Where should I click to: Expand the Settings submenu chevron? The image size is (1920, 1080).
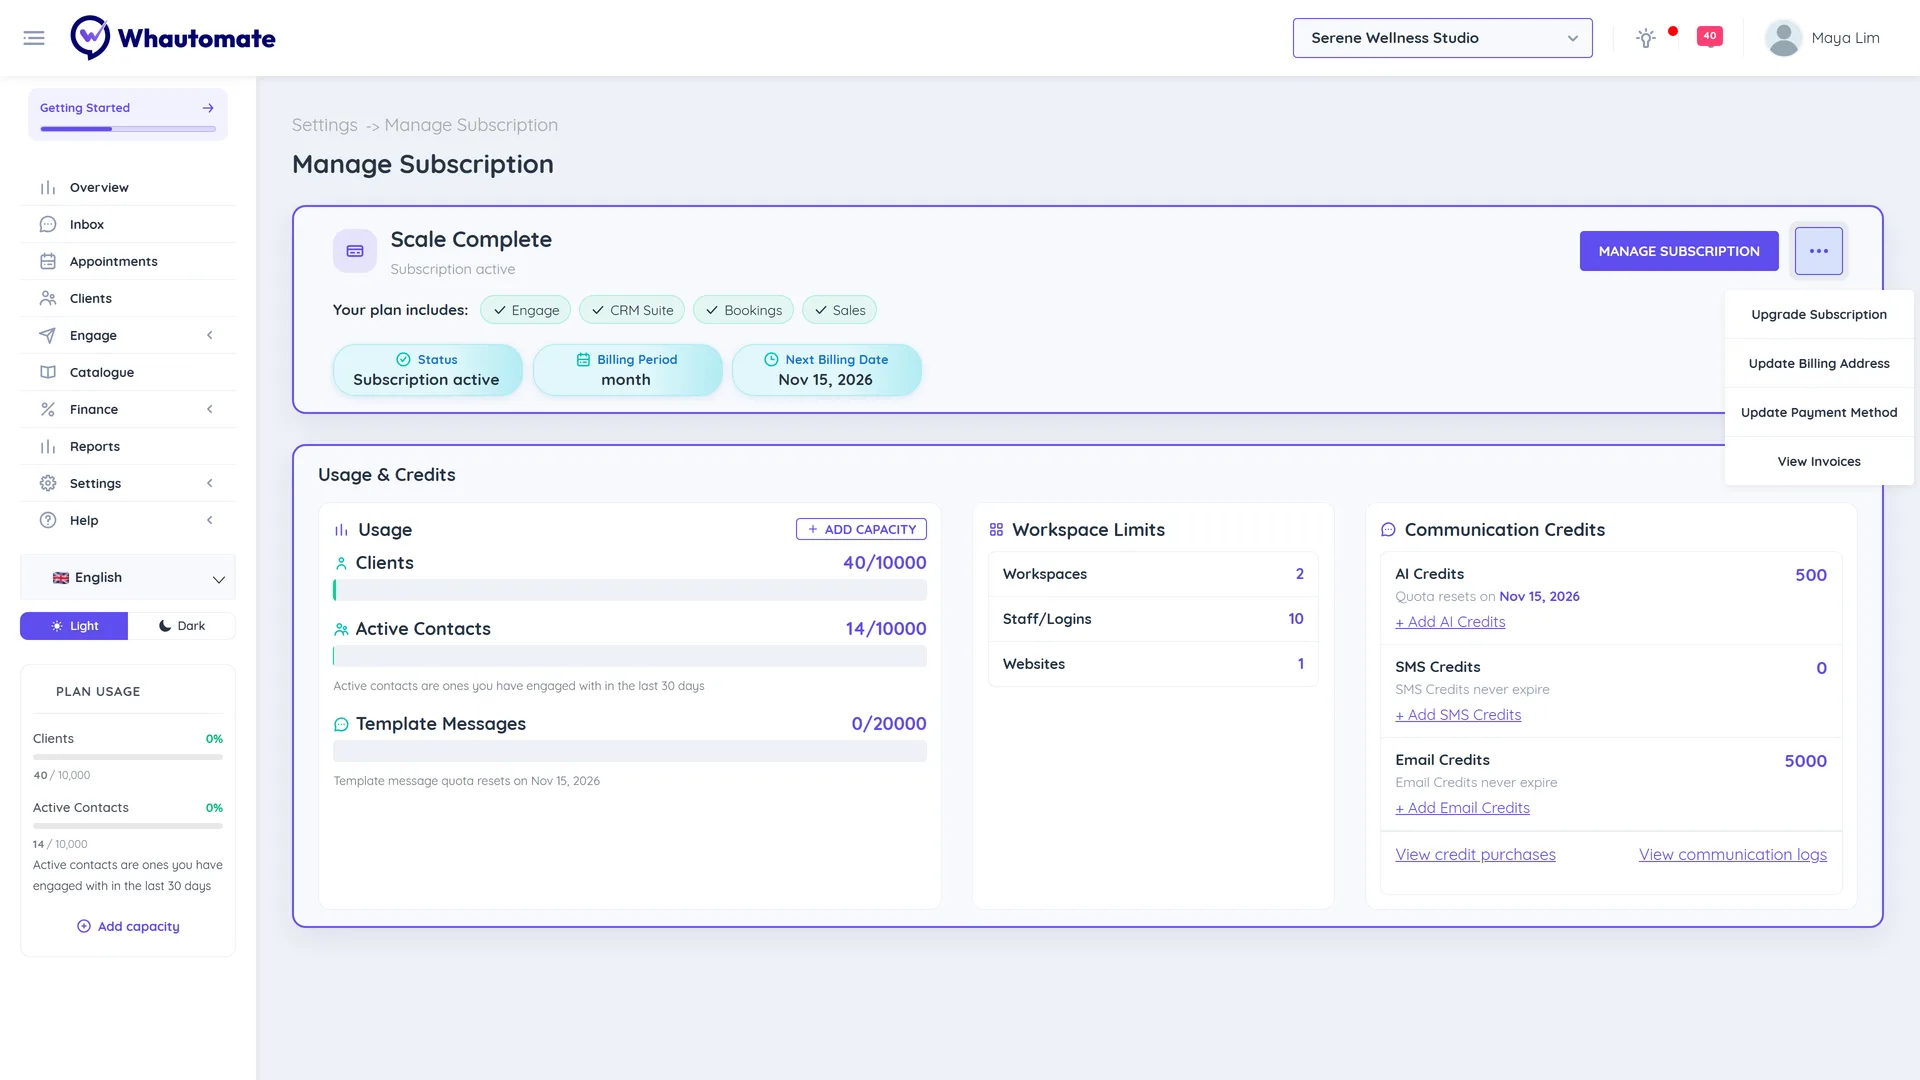(x=210, y=484)
